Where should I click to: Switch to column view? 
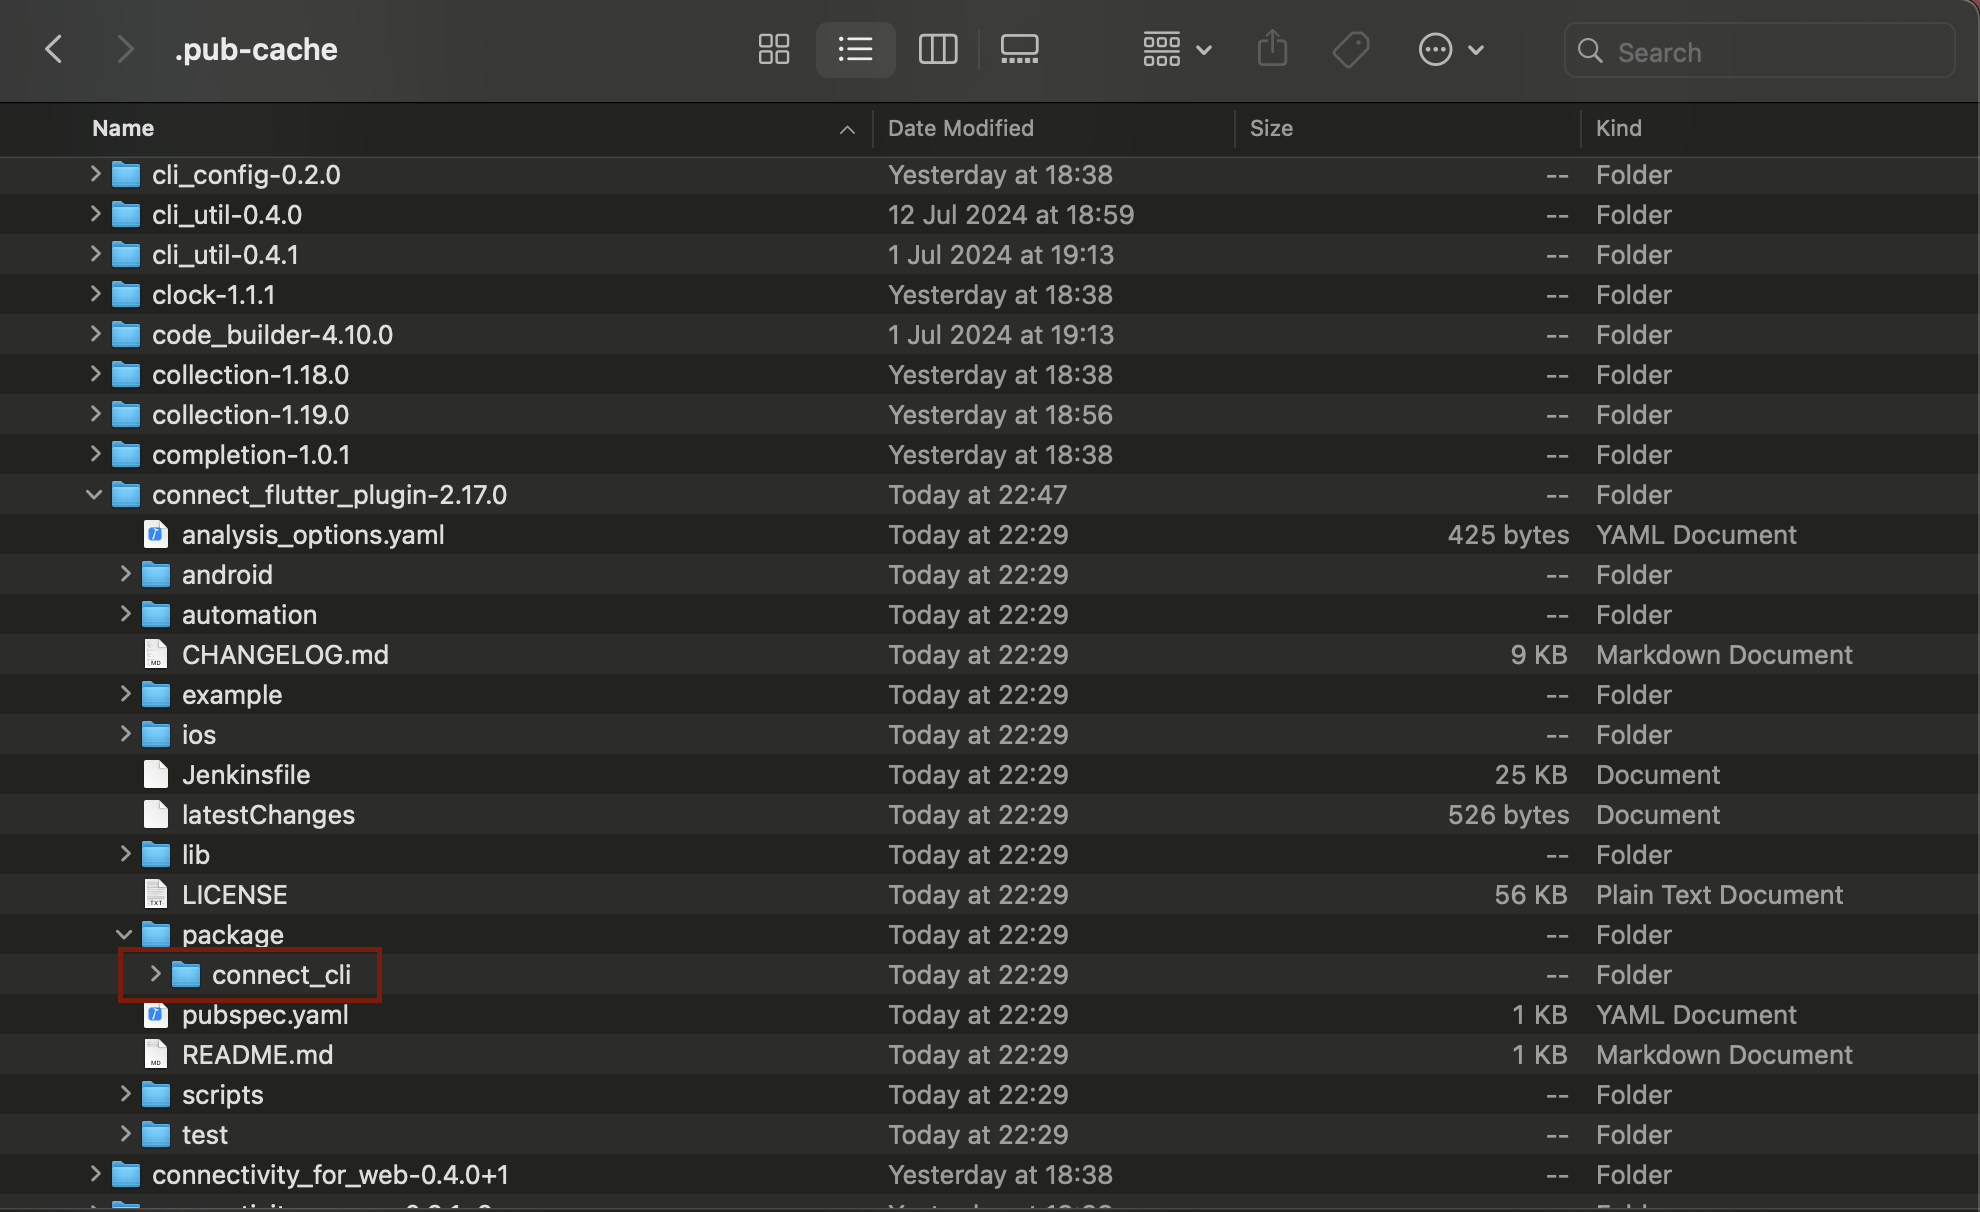click(938, 49)
